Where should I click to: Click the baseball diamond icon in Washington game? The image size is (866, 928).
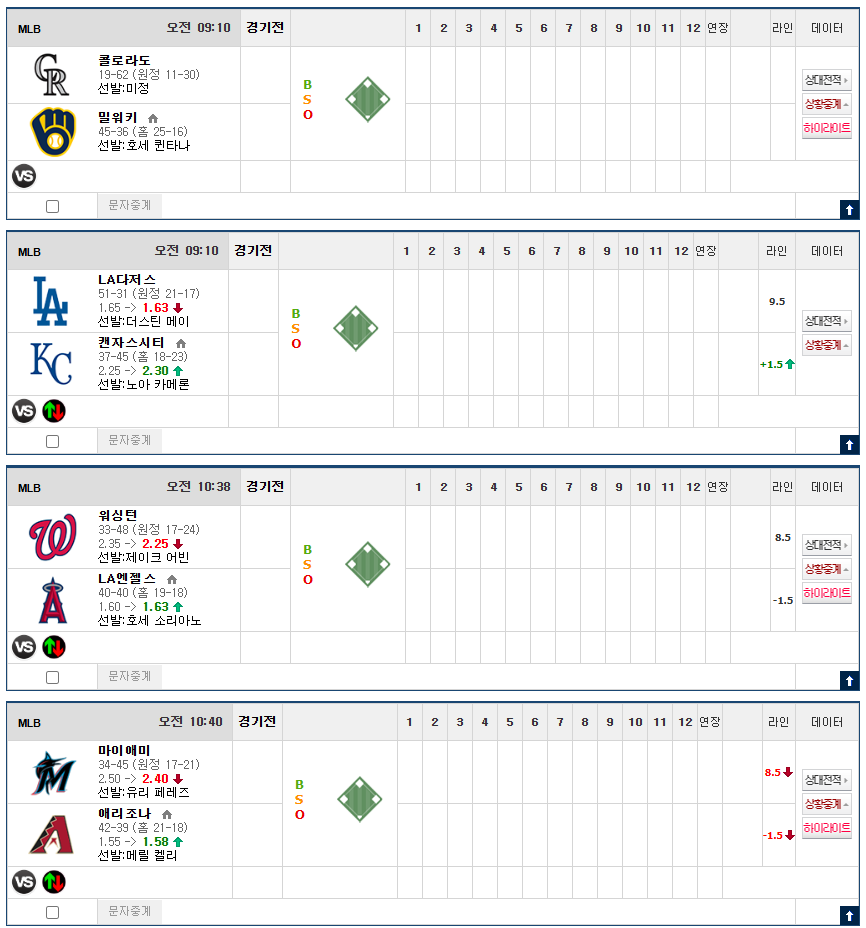(x=368, y=564)
